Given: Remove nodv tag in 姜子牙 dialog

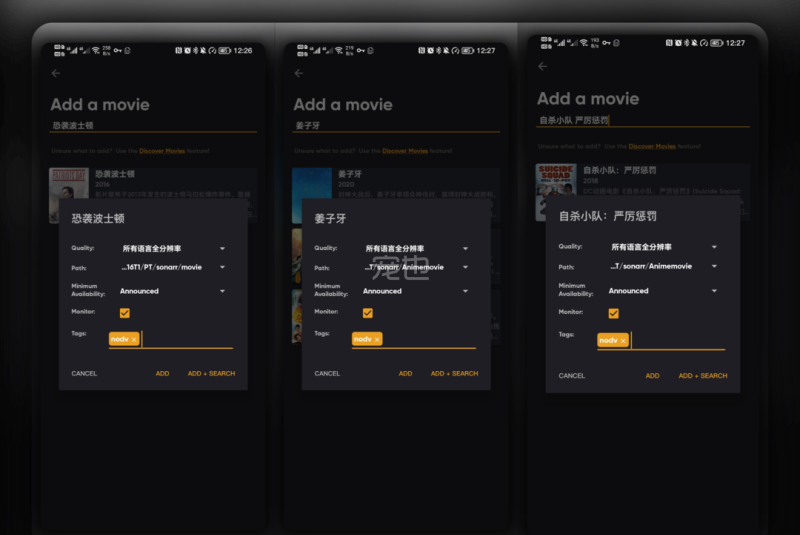Looking at the screenshot, I should point(377,340).
